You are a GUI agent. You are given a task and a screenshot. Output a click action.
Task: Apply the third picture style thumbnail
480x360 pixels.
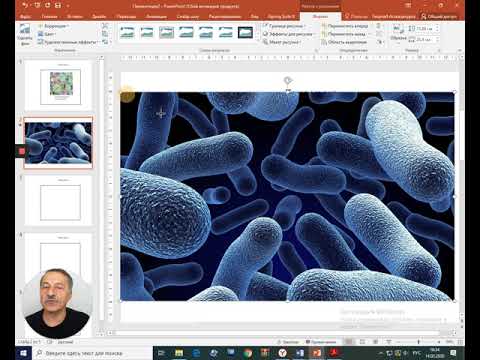[x=166, y=33]
